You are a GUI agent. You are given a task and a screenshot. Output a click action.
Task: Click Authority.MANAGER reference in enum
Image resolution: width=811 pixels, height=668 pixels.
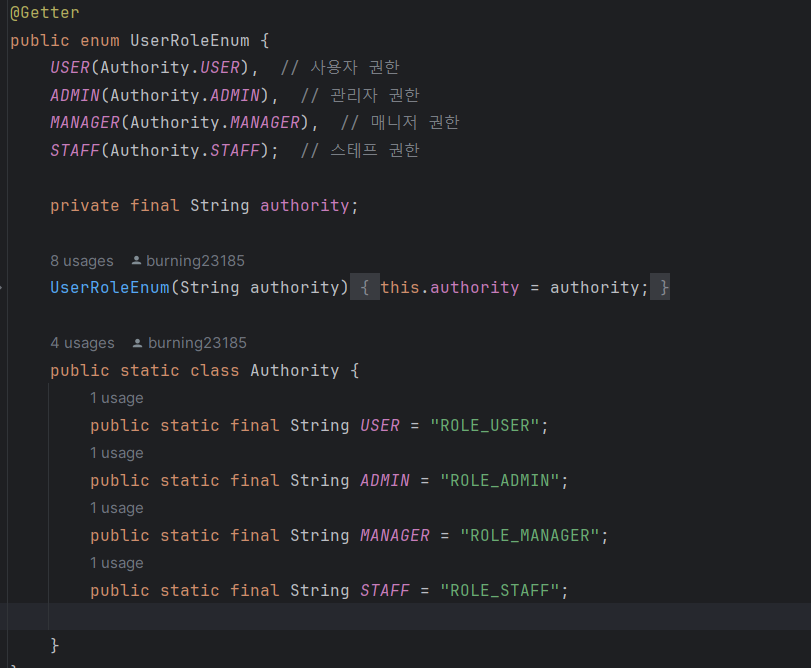215,123
